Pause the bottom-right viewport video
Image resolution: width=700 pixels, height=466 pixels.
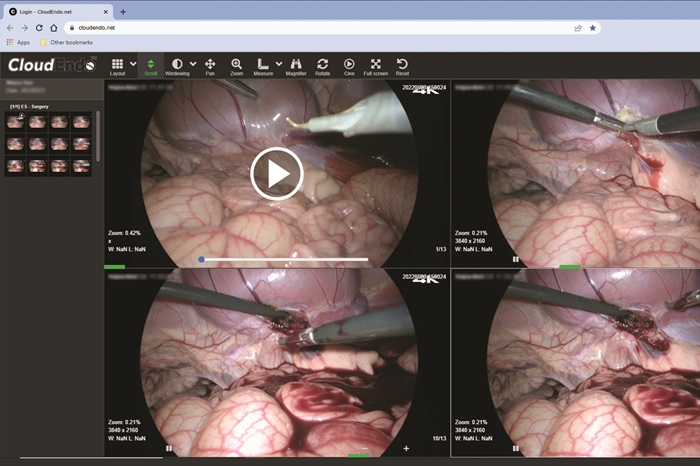516,448
